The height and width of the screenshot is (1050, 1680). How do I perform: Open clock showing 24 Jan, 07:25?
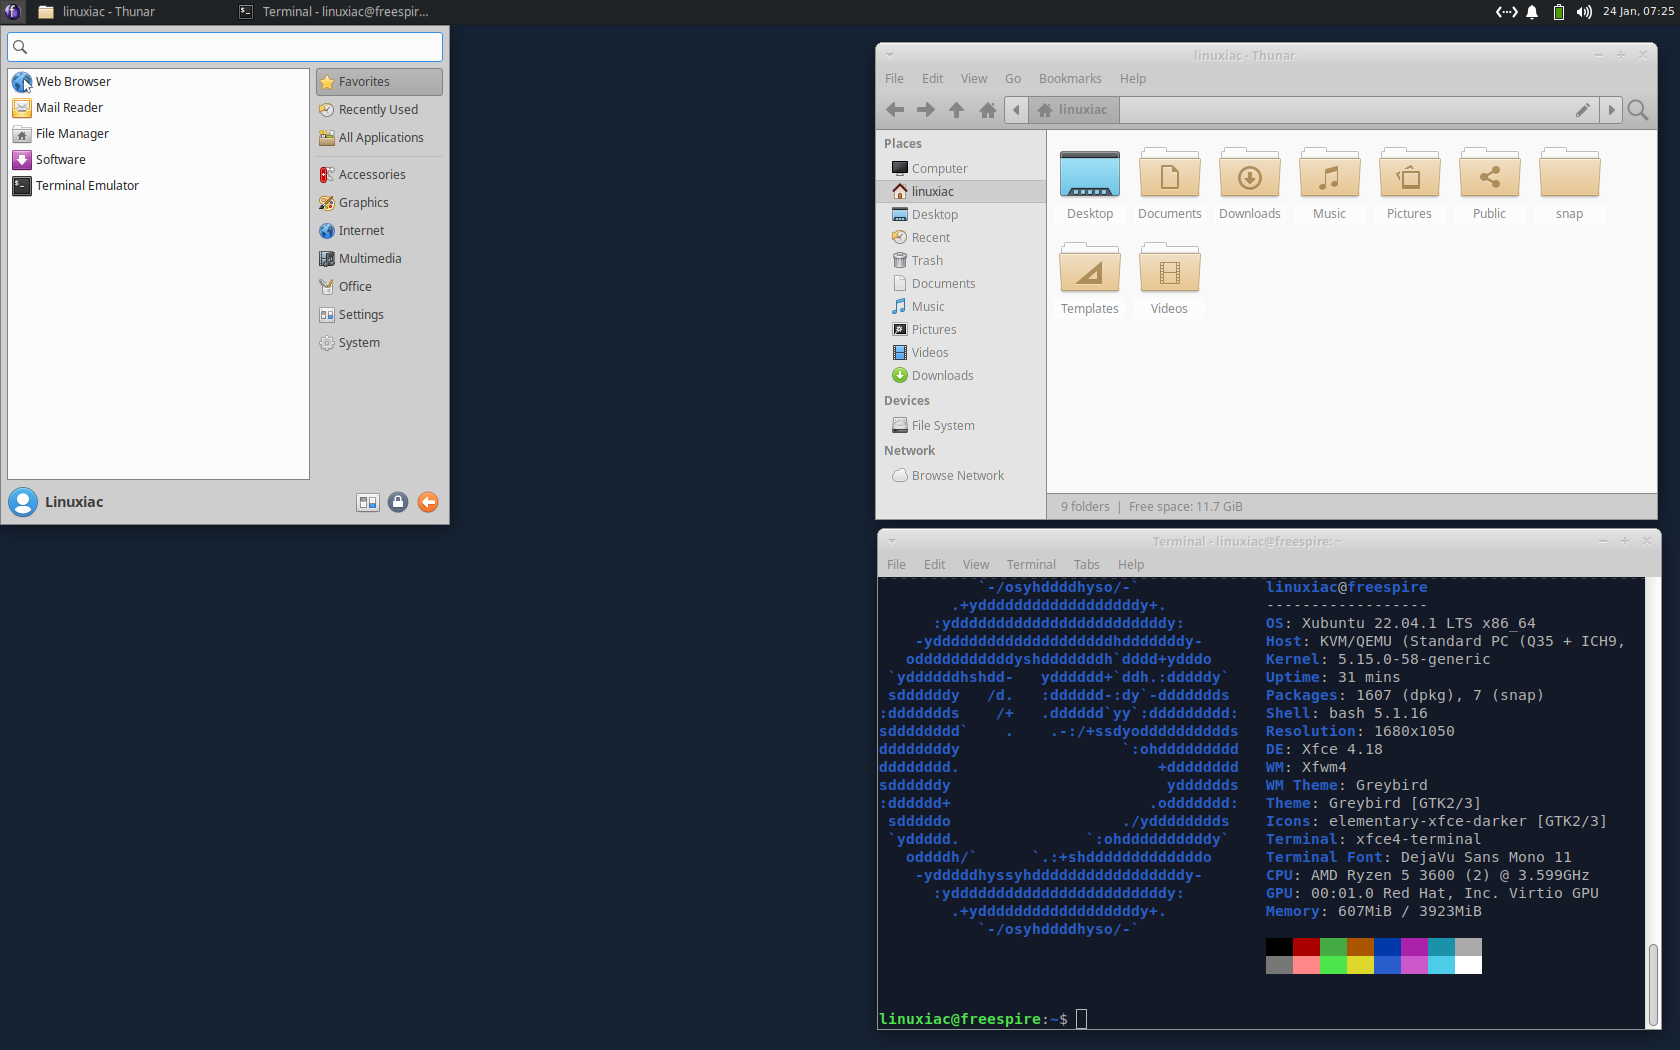click(x=1638, y=12)
